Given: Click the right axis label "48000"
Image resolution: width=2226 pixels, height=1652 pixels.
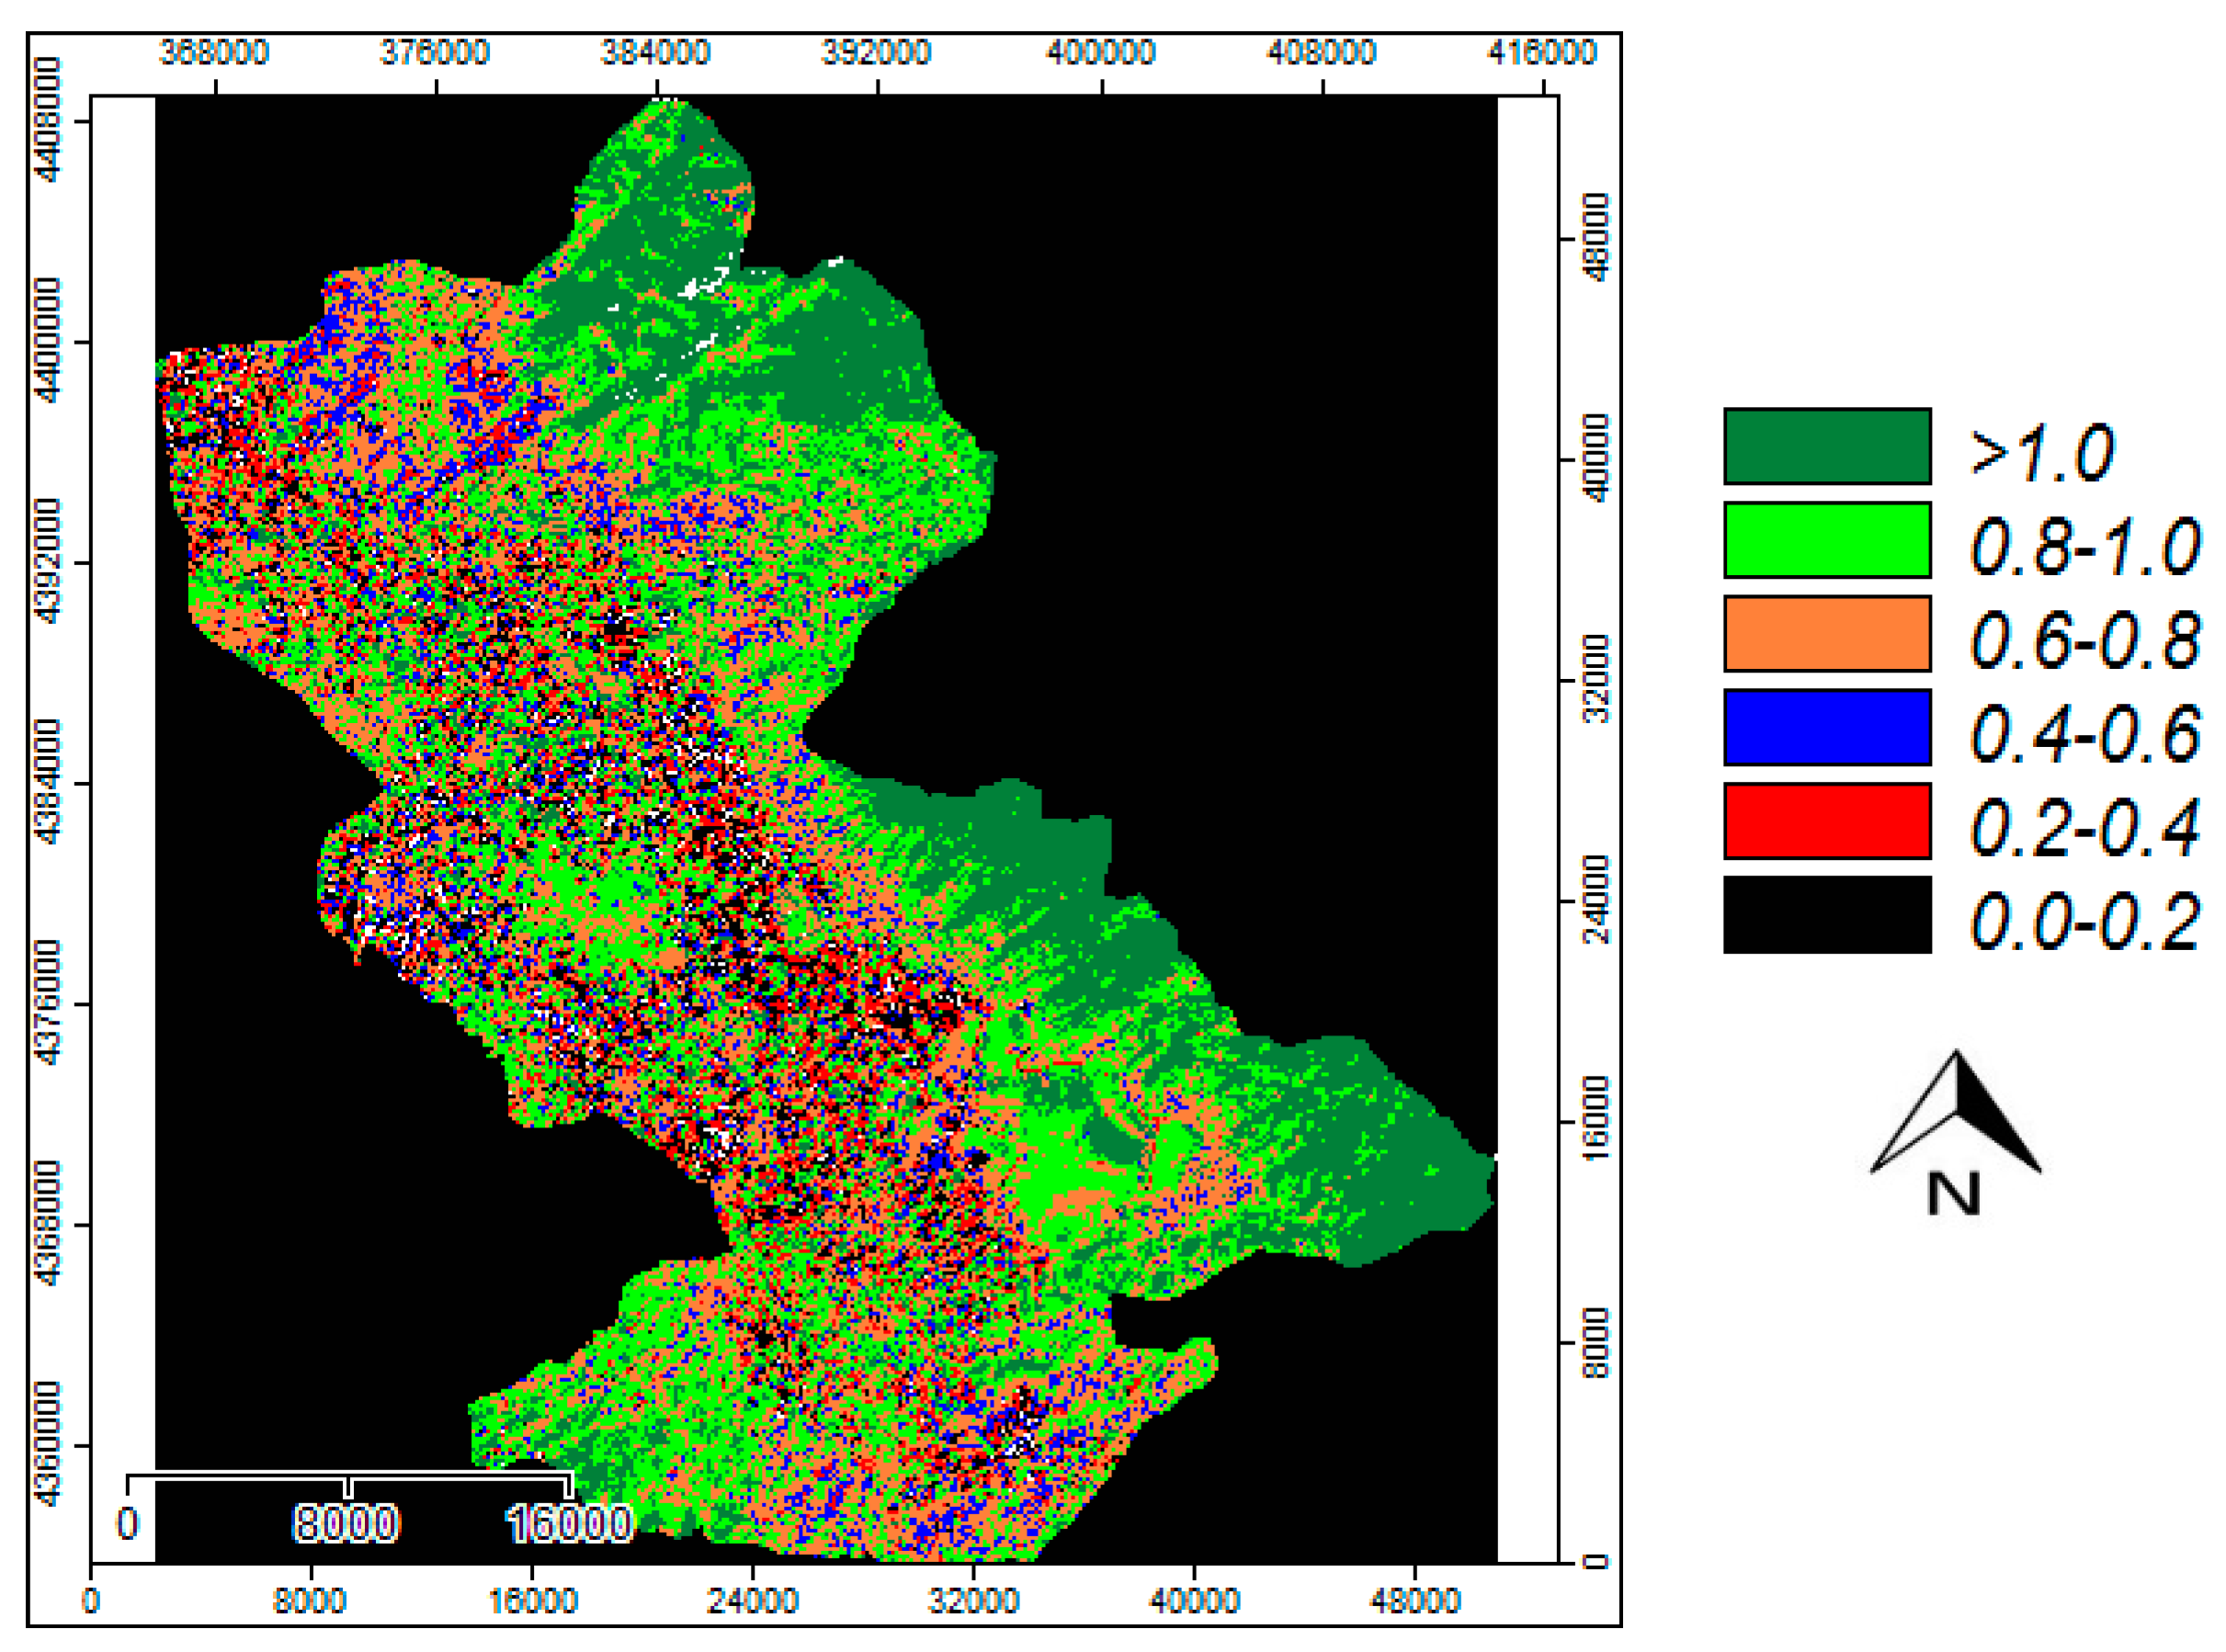Looking at the screenshot, I should coord(1597,238).
